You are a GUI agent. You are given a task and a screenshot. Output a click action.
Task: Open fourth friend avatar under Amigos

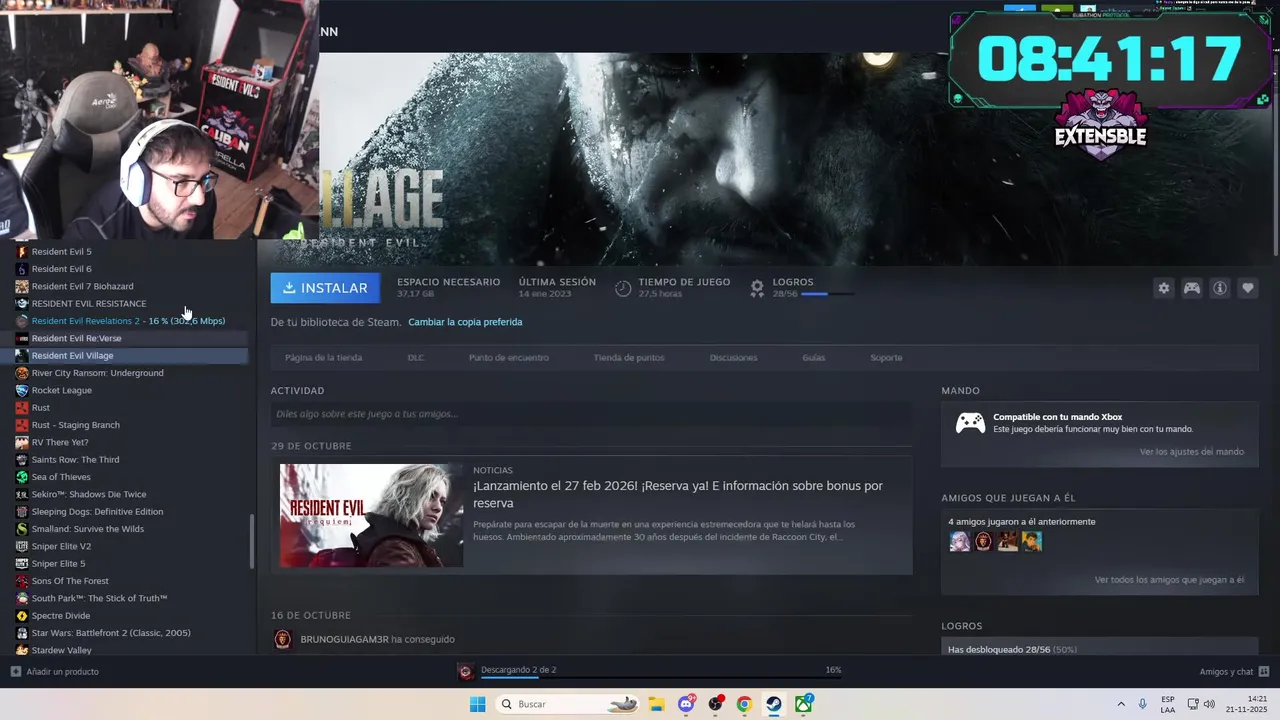tap(1032, 541)
